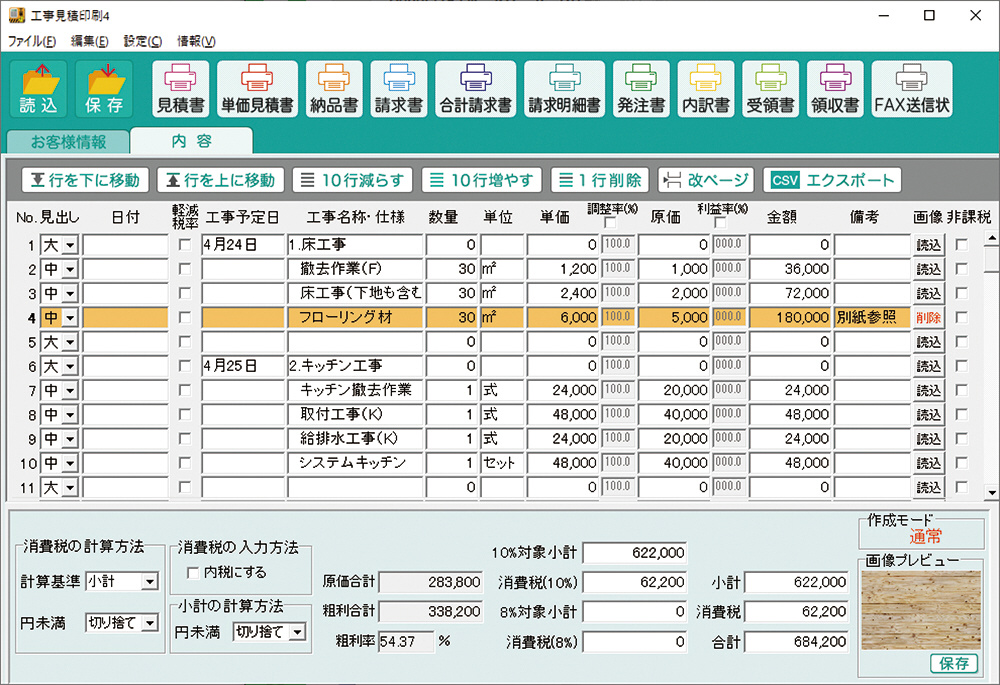Enable the 内税にする checkbox
The width and height of the screenshot is (1000, 685).
coord(194,572)
